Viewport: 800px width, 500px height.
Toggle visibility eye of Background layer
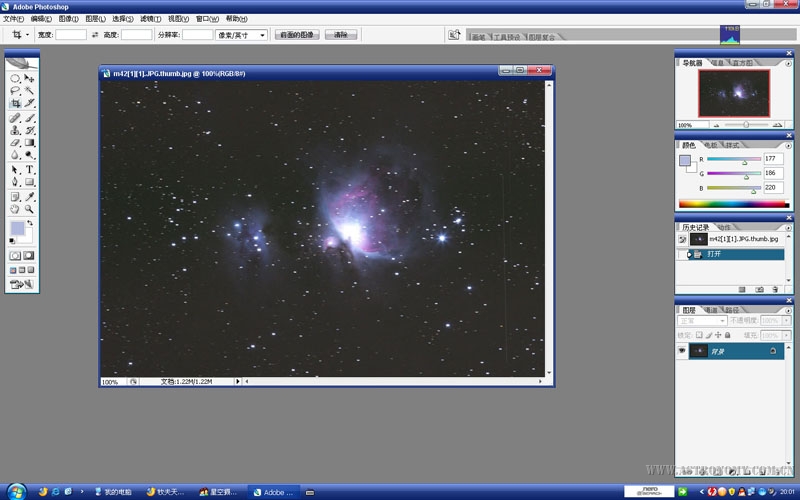[x=682, y=351]
